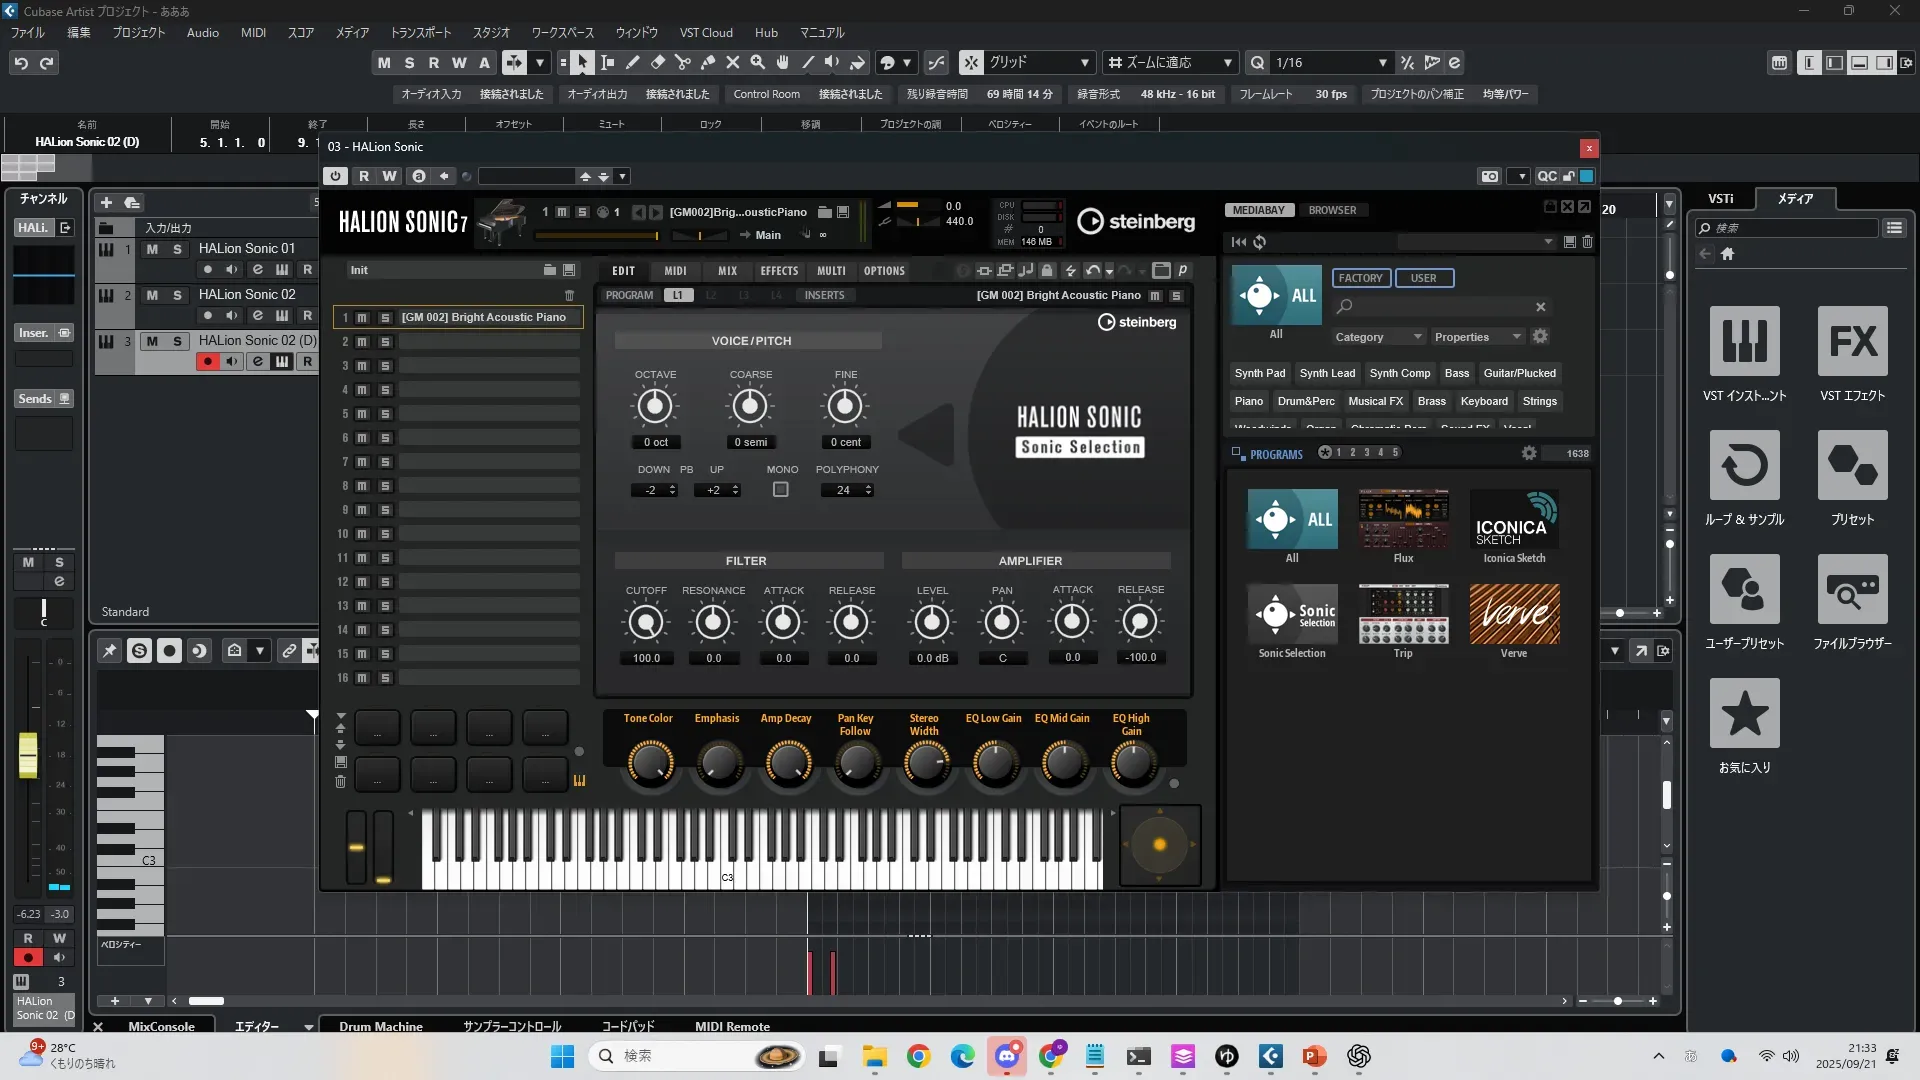Open the Category filter dropdown

(x=1377, y=337)
